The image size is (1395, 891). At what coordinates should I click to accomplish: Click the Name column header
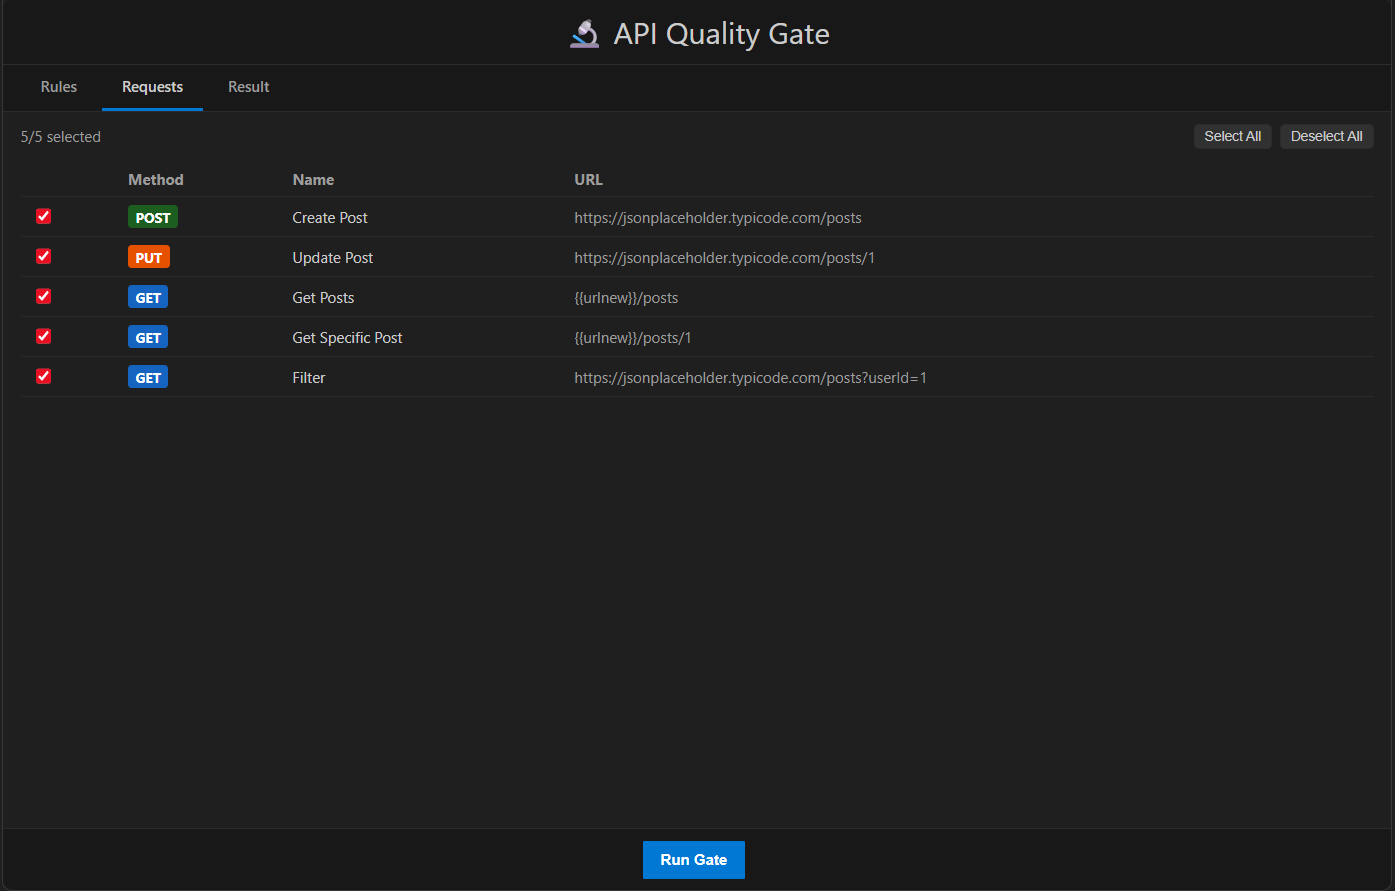[313, 180]
